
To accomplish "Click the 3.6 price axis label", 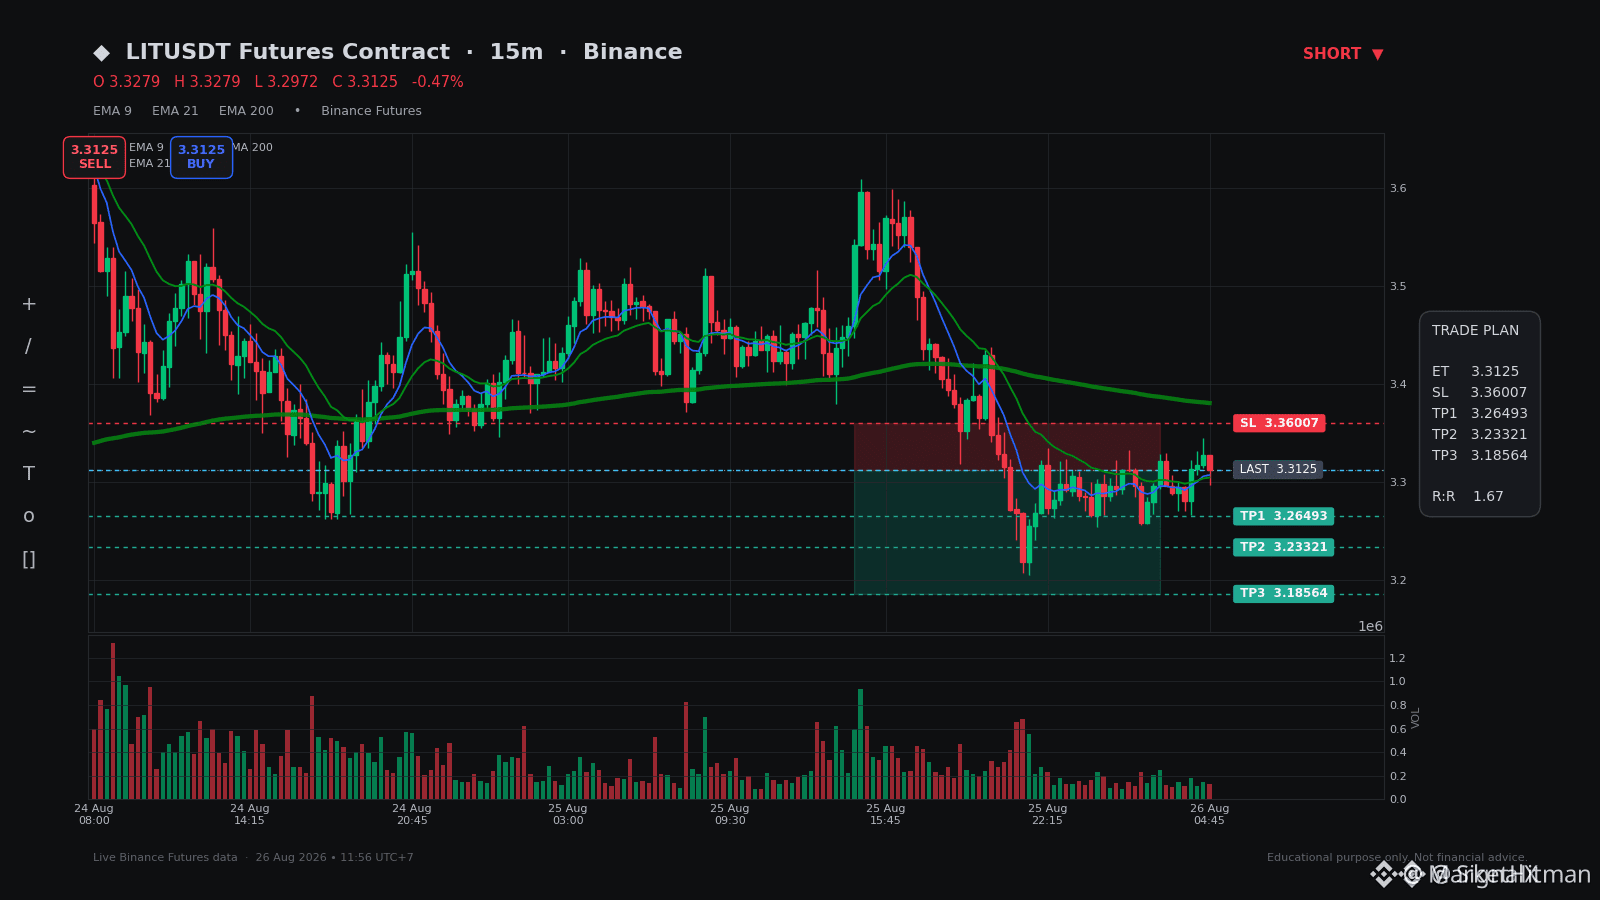I will click(x=1398, y=189).
